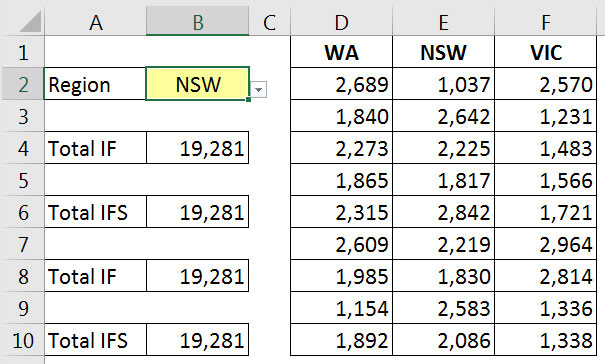Select NSW value 2,583

443,308
